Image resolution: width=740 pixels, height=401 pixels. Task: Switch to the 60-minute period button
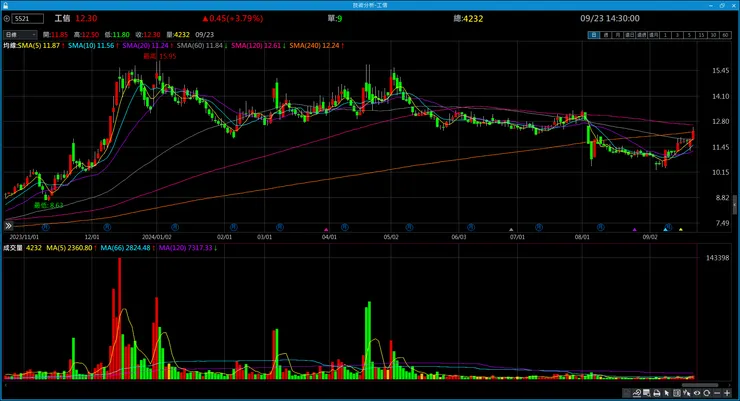[x=725, y=35]
